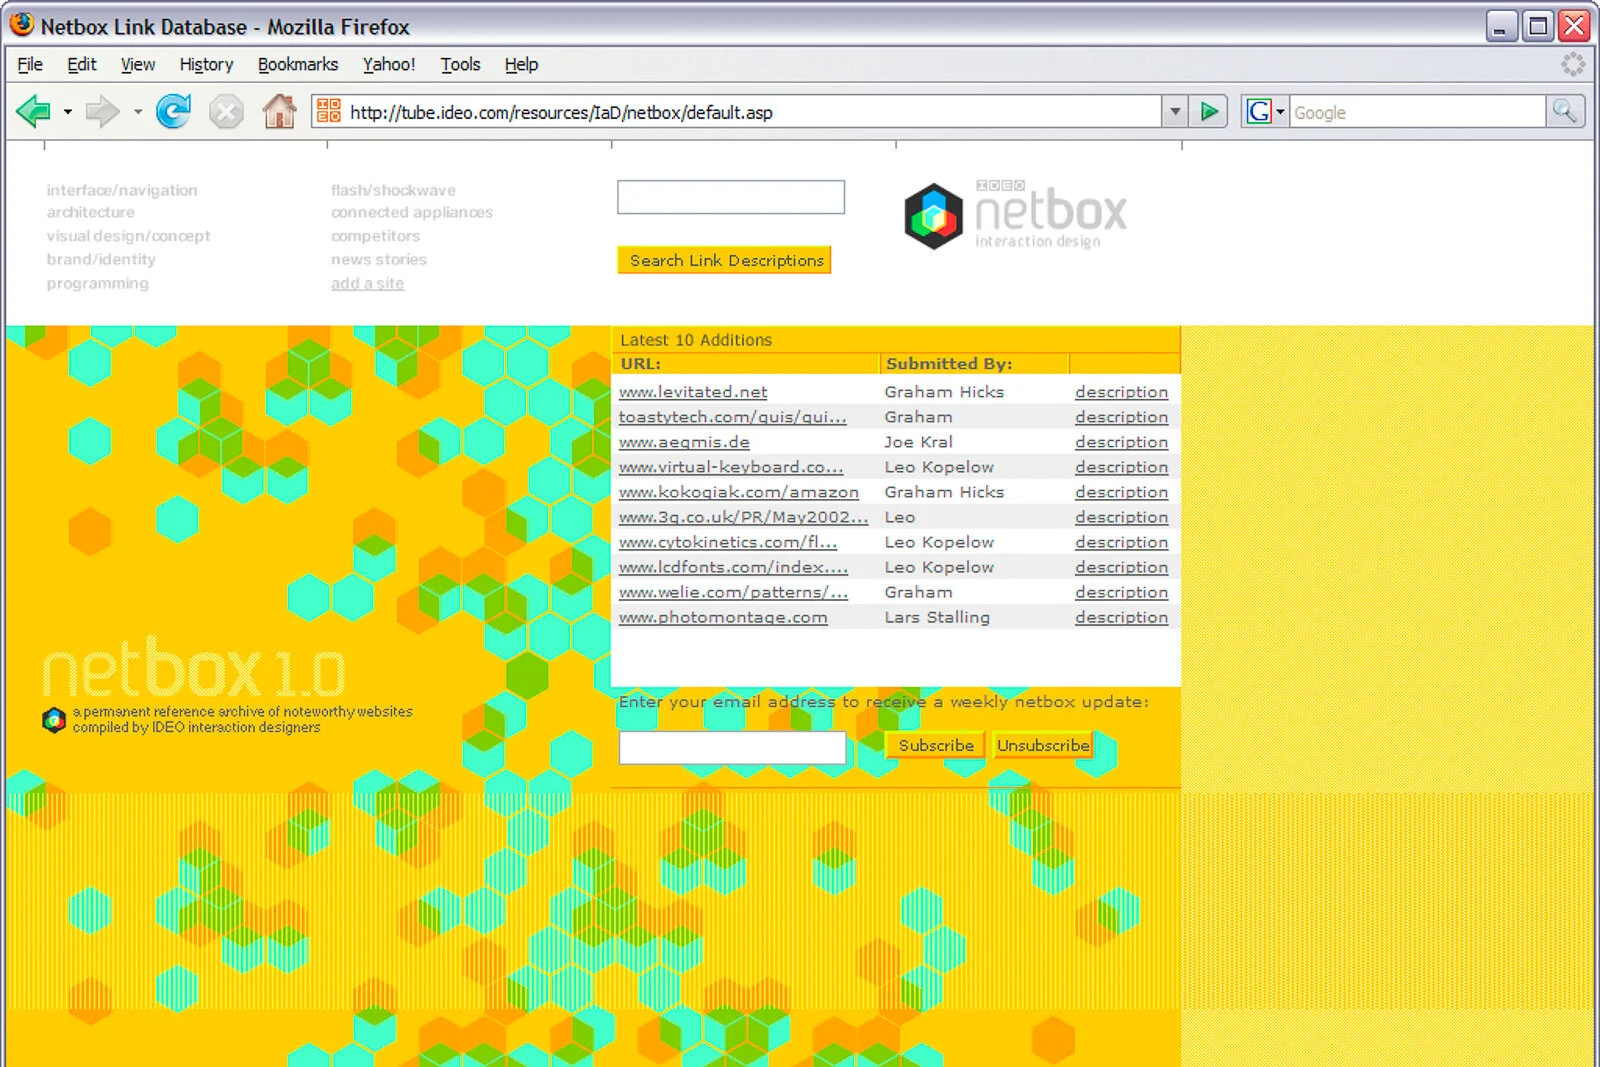
Task: Click the 'Latest 10 Additions' heading
Action: click(x=696, y=340)
